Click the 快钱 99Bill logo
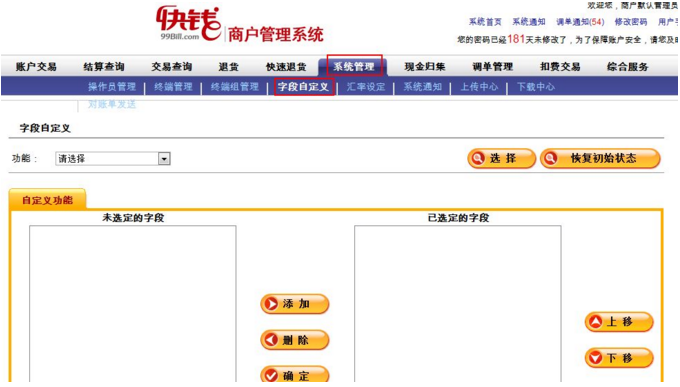This screenshot has height=387, width=680. pyautogui.click(x=189, y=23)
